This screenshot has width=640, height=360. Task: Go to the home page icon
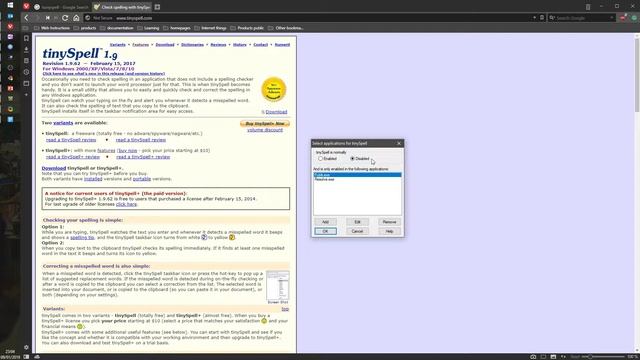coord(76,18)
